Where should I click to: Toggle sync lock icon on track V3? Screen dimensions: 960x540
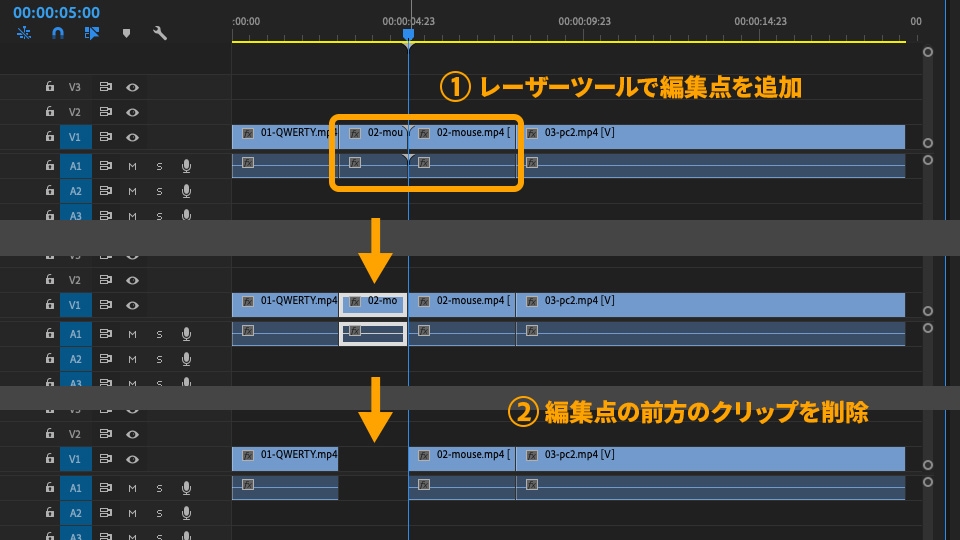(105, 87)
